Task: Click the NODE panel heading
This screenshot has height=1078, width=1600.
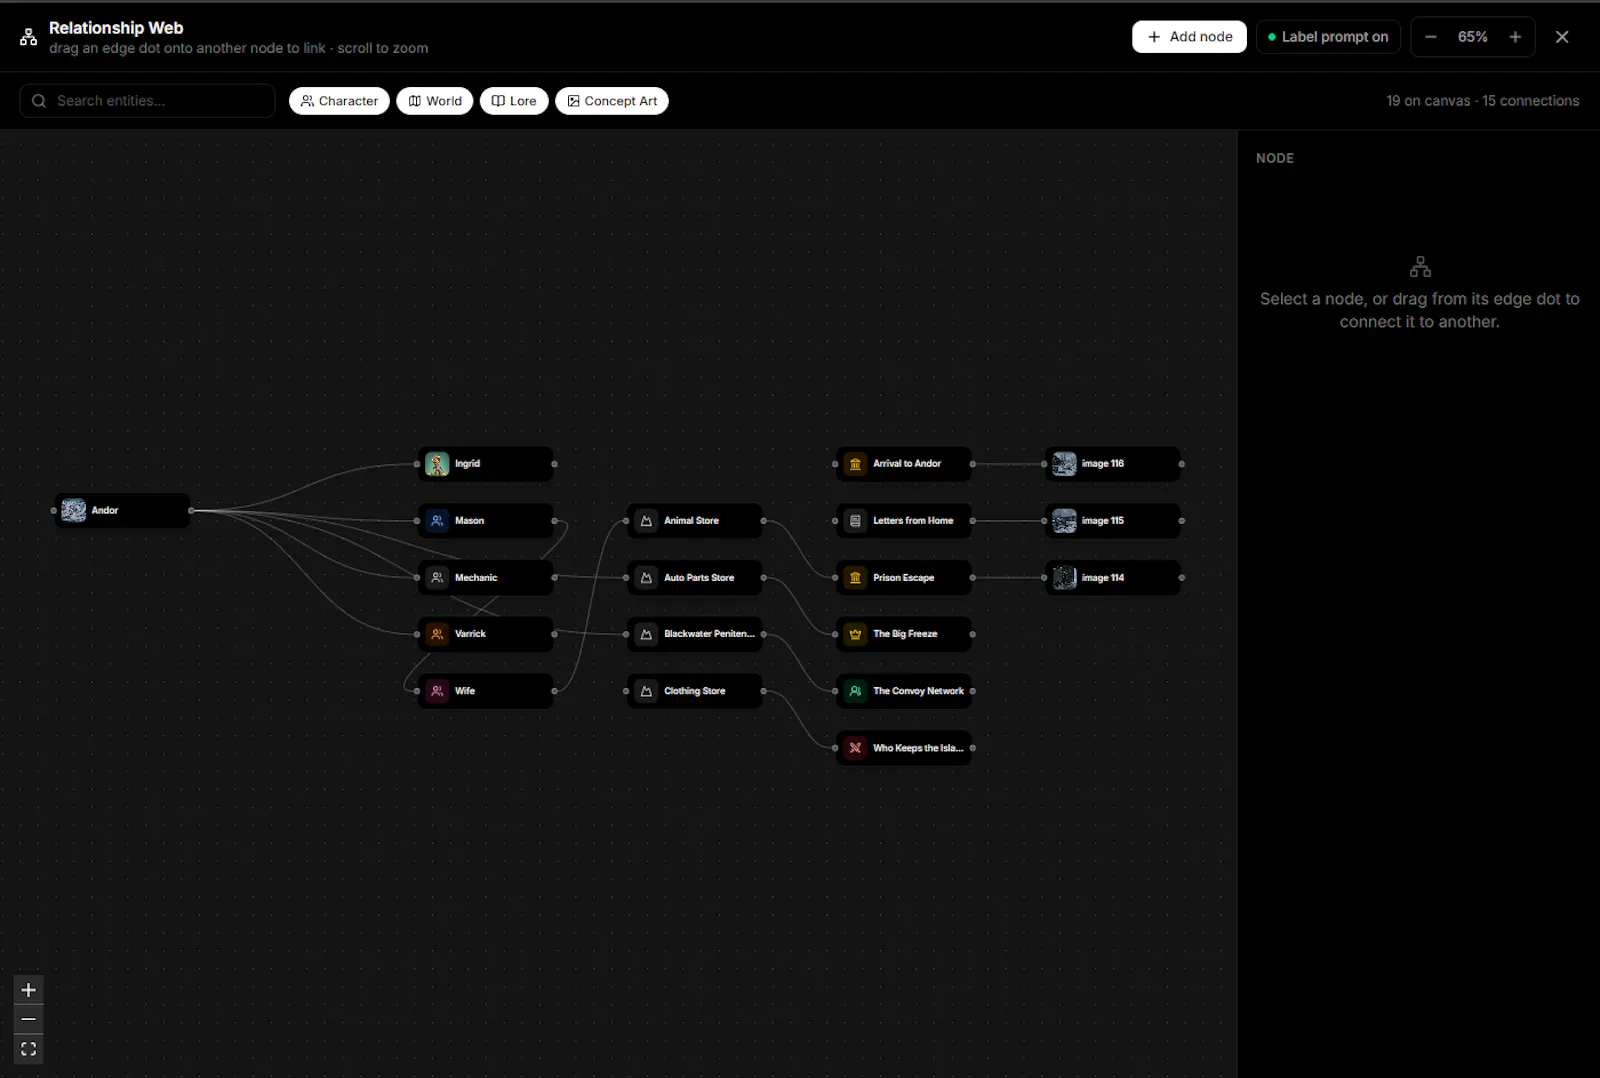Action: click(1275, 158)
